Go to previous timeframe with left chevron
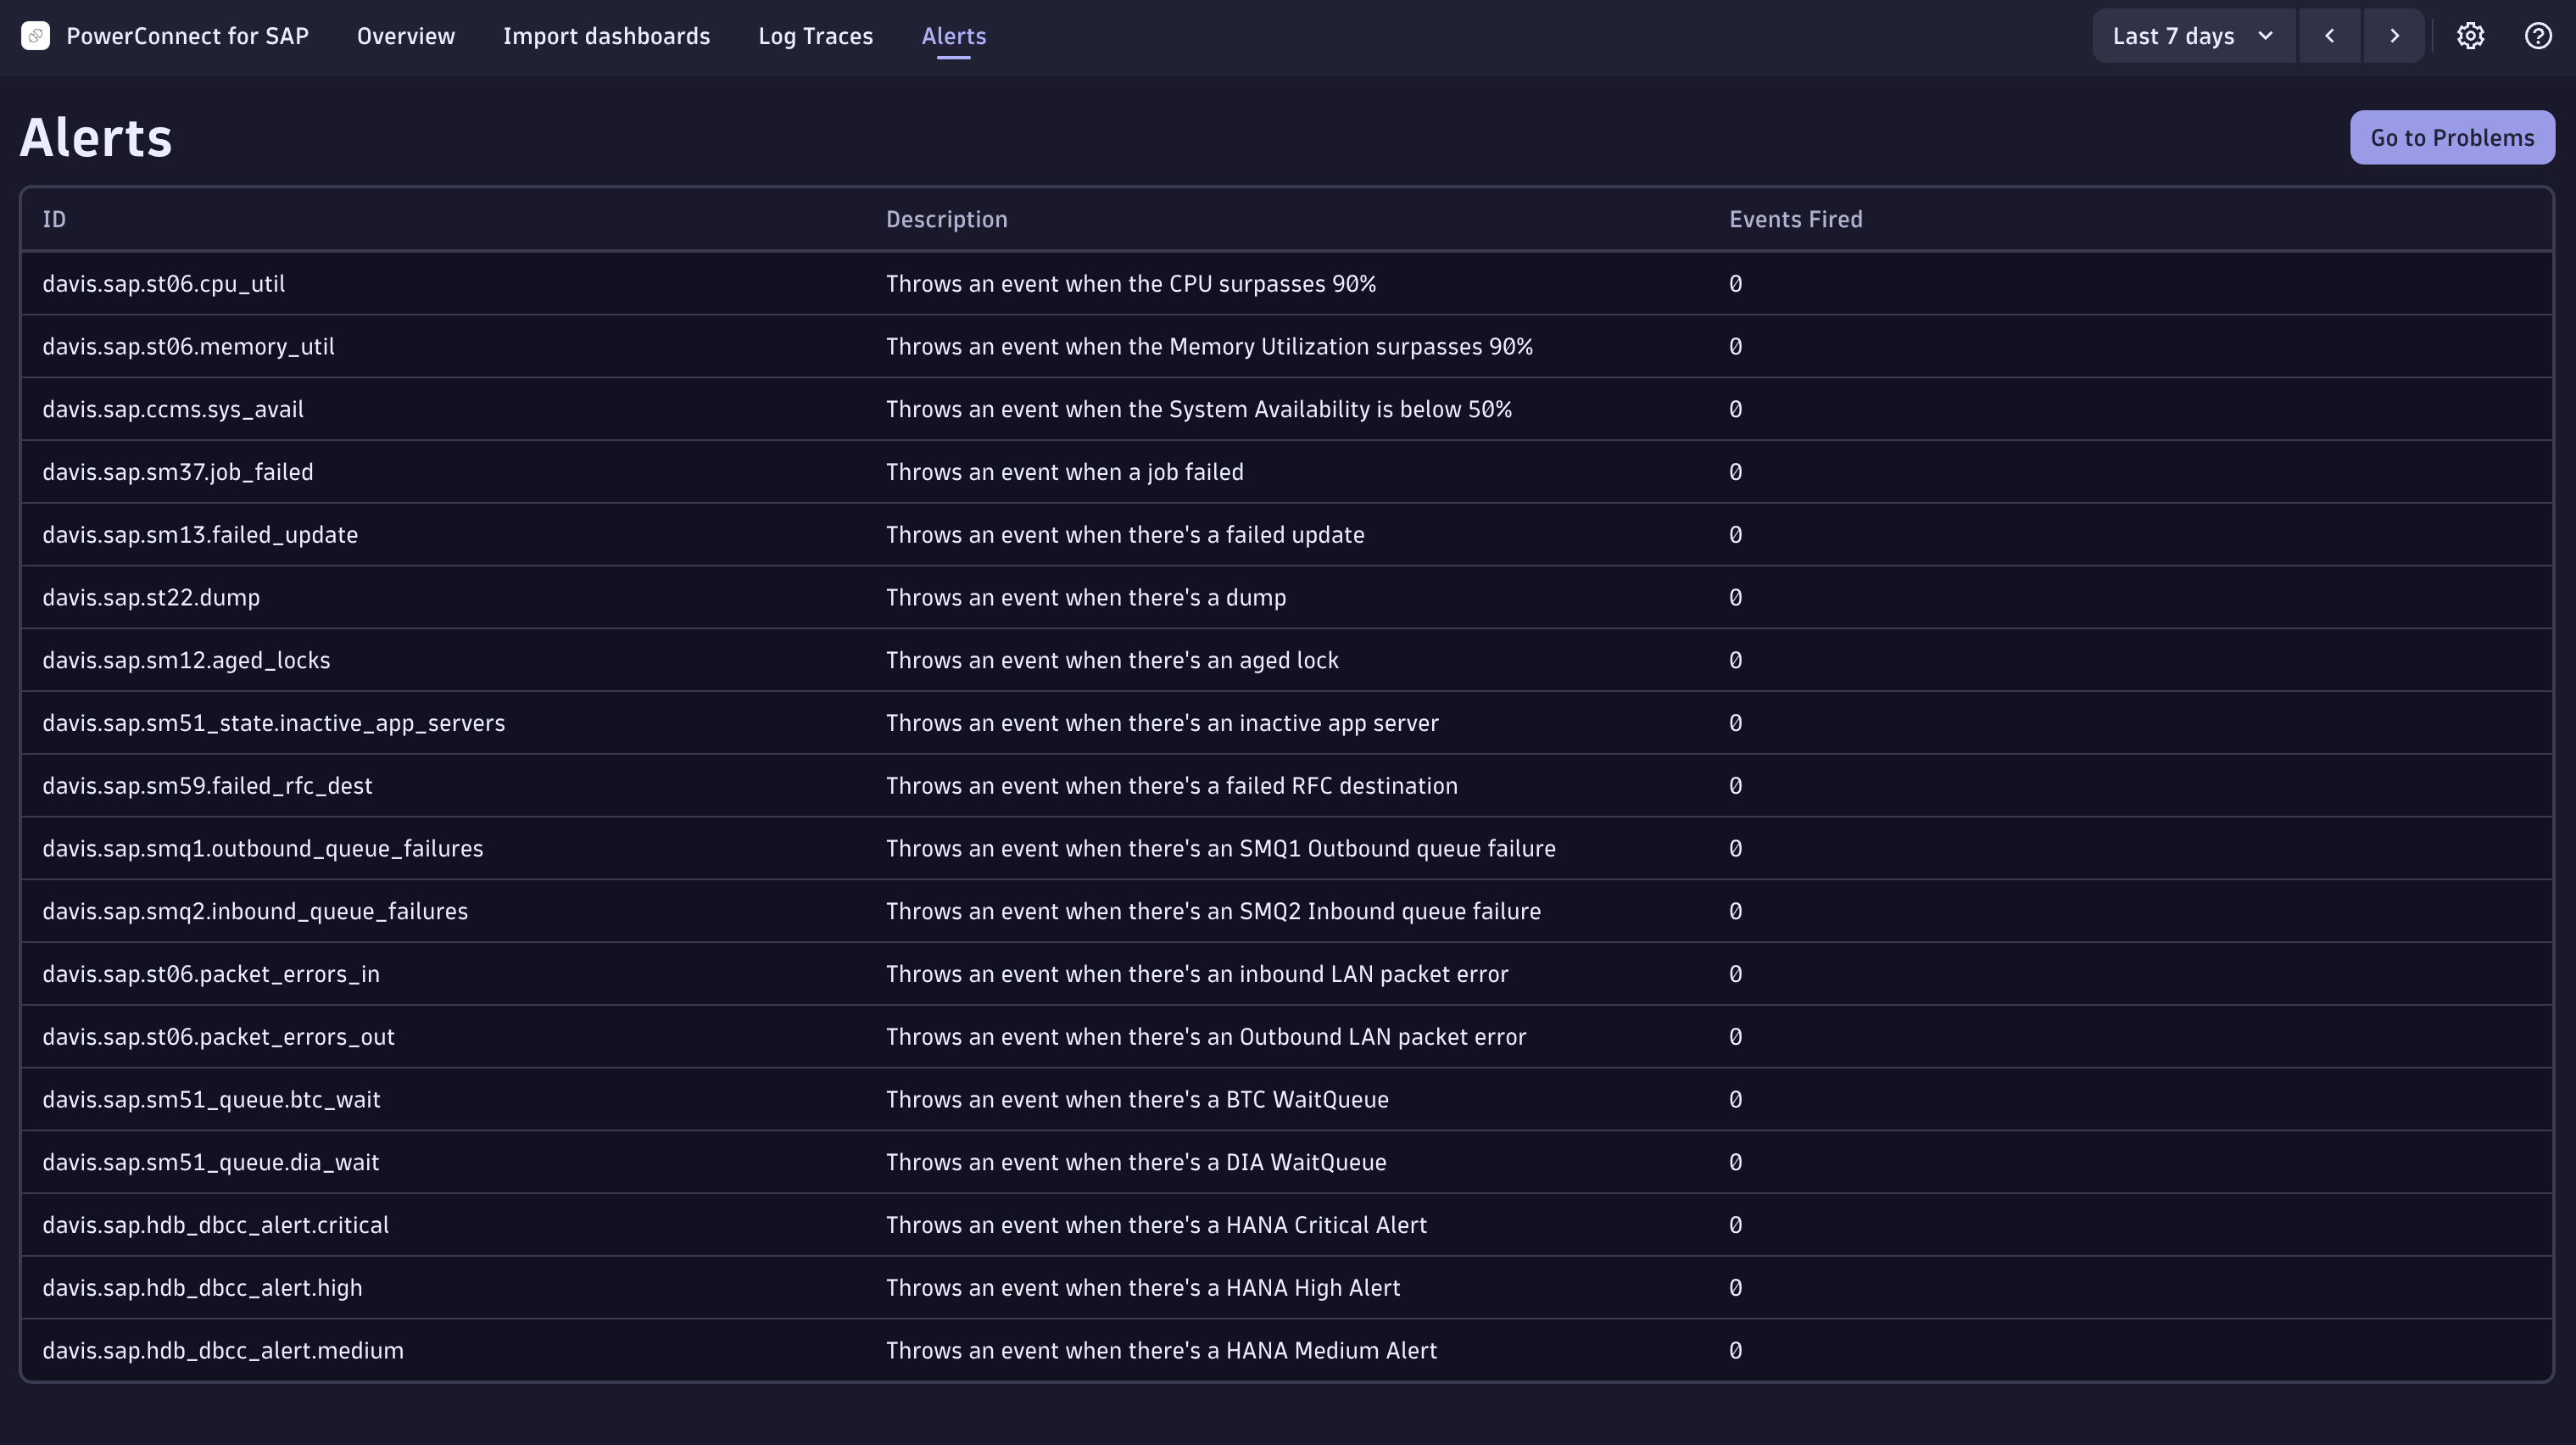Viewport: 2576px width, 1445px height. (x=2329, y=36)
